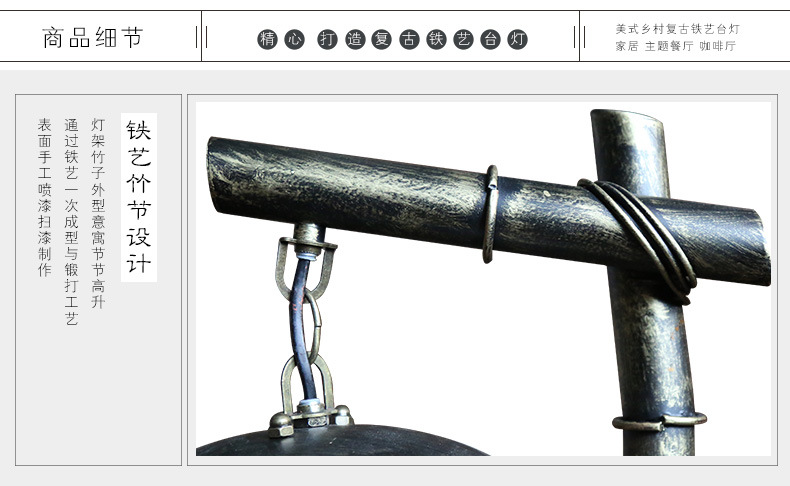Click the circled character 台

pyautogui.click(x=490, y=39)
